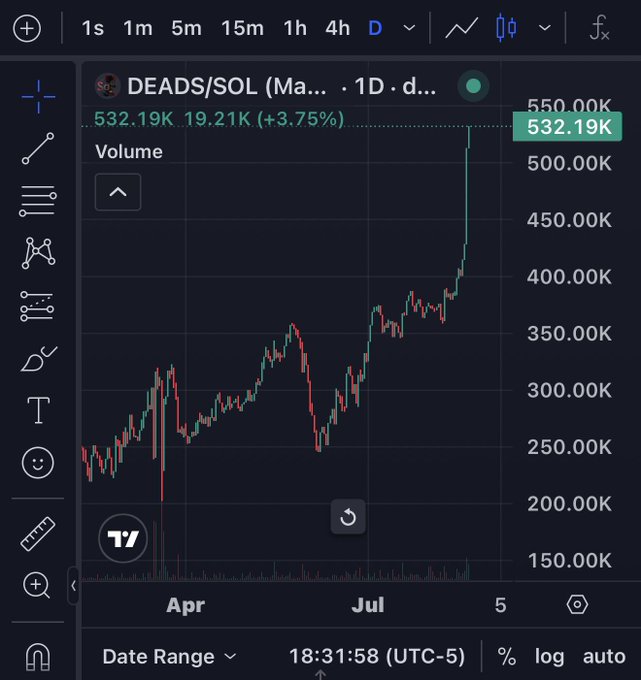Click the green market status indicator
Screen dimensions: 641x680
point(473,86)
